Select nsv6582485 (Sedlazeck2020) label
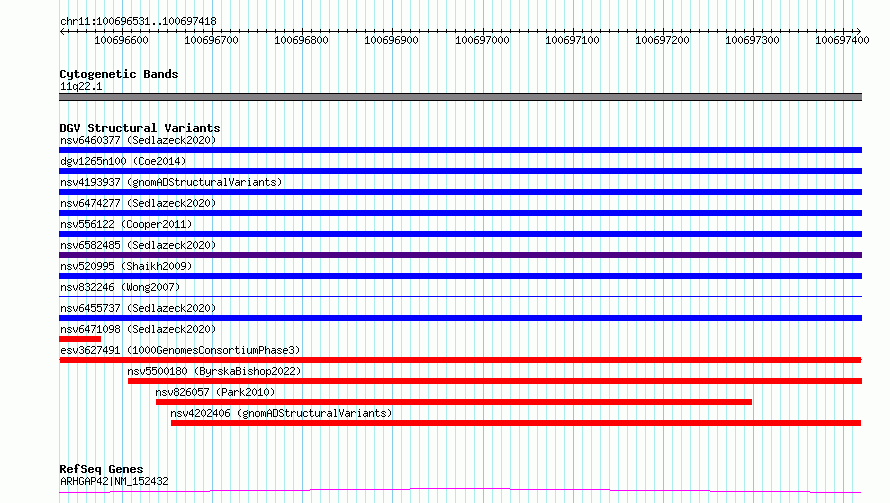The image size is (890, 503). 138,245
